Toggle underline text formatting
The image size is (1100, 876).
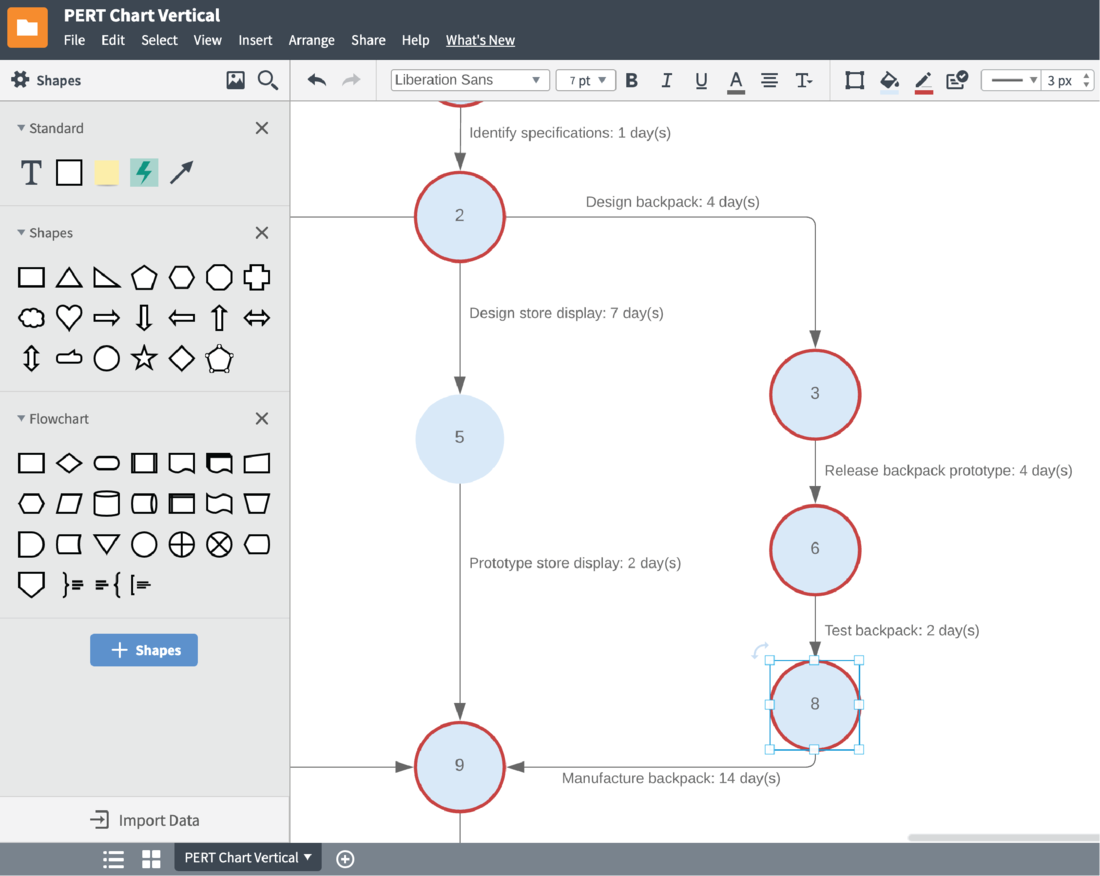click(700, 80)
